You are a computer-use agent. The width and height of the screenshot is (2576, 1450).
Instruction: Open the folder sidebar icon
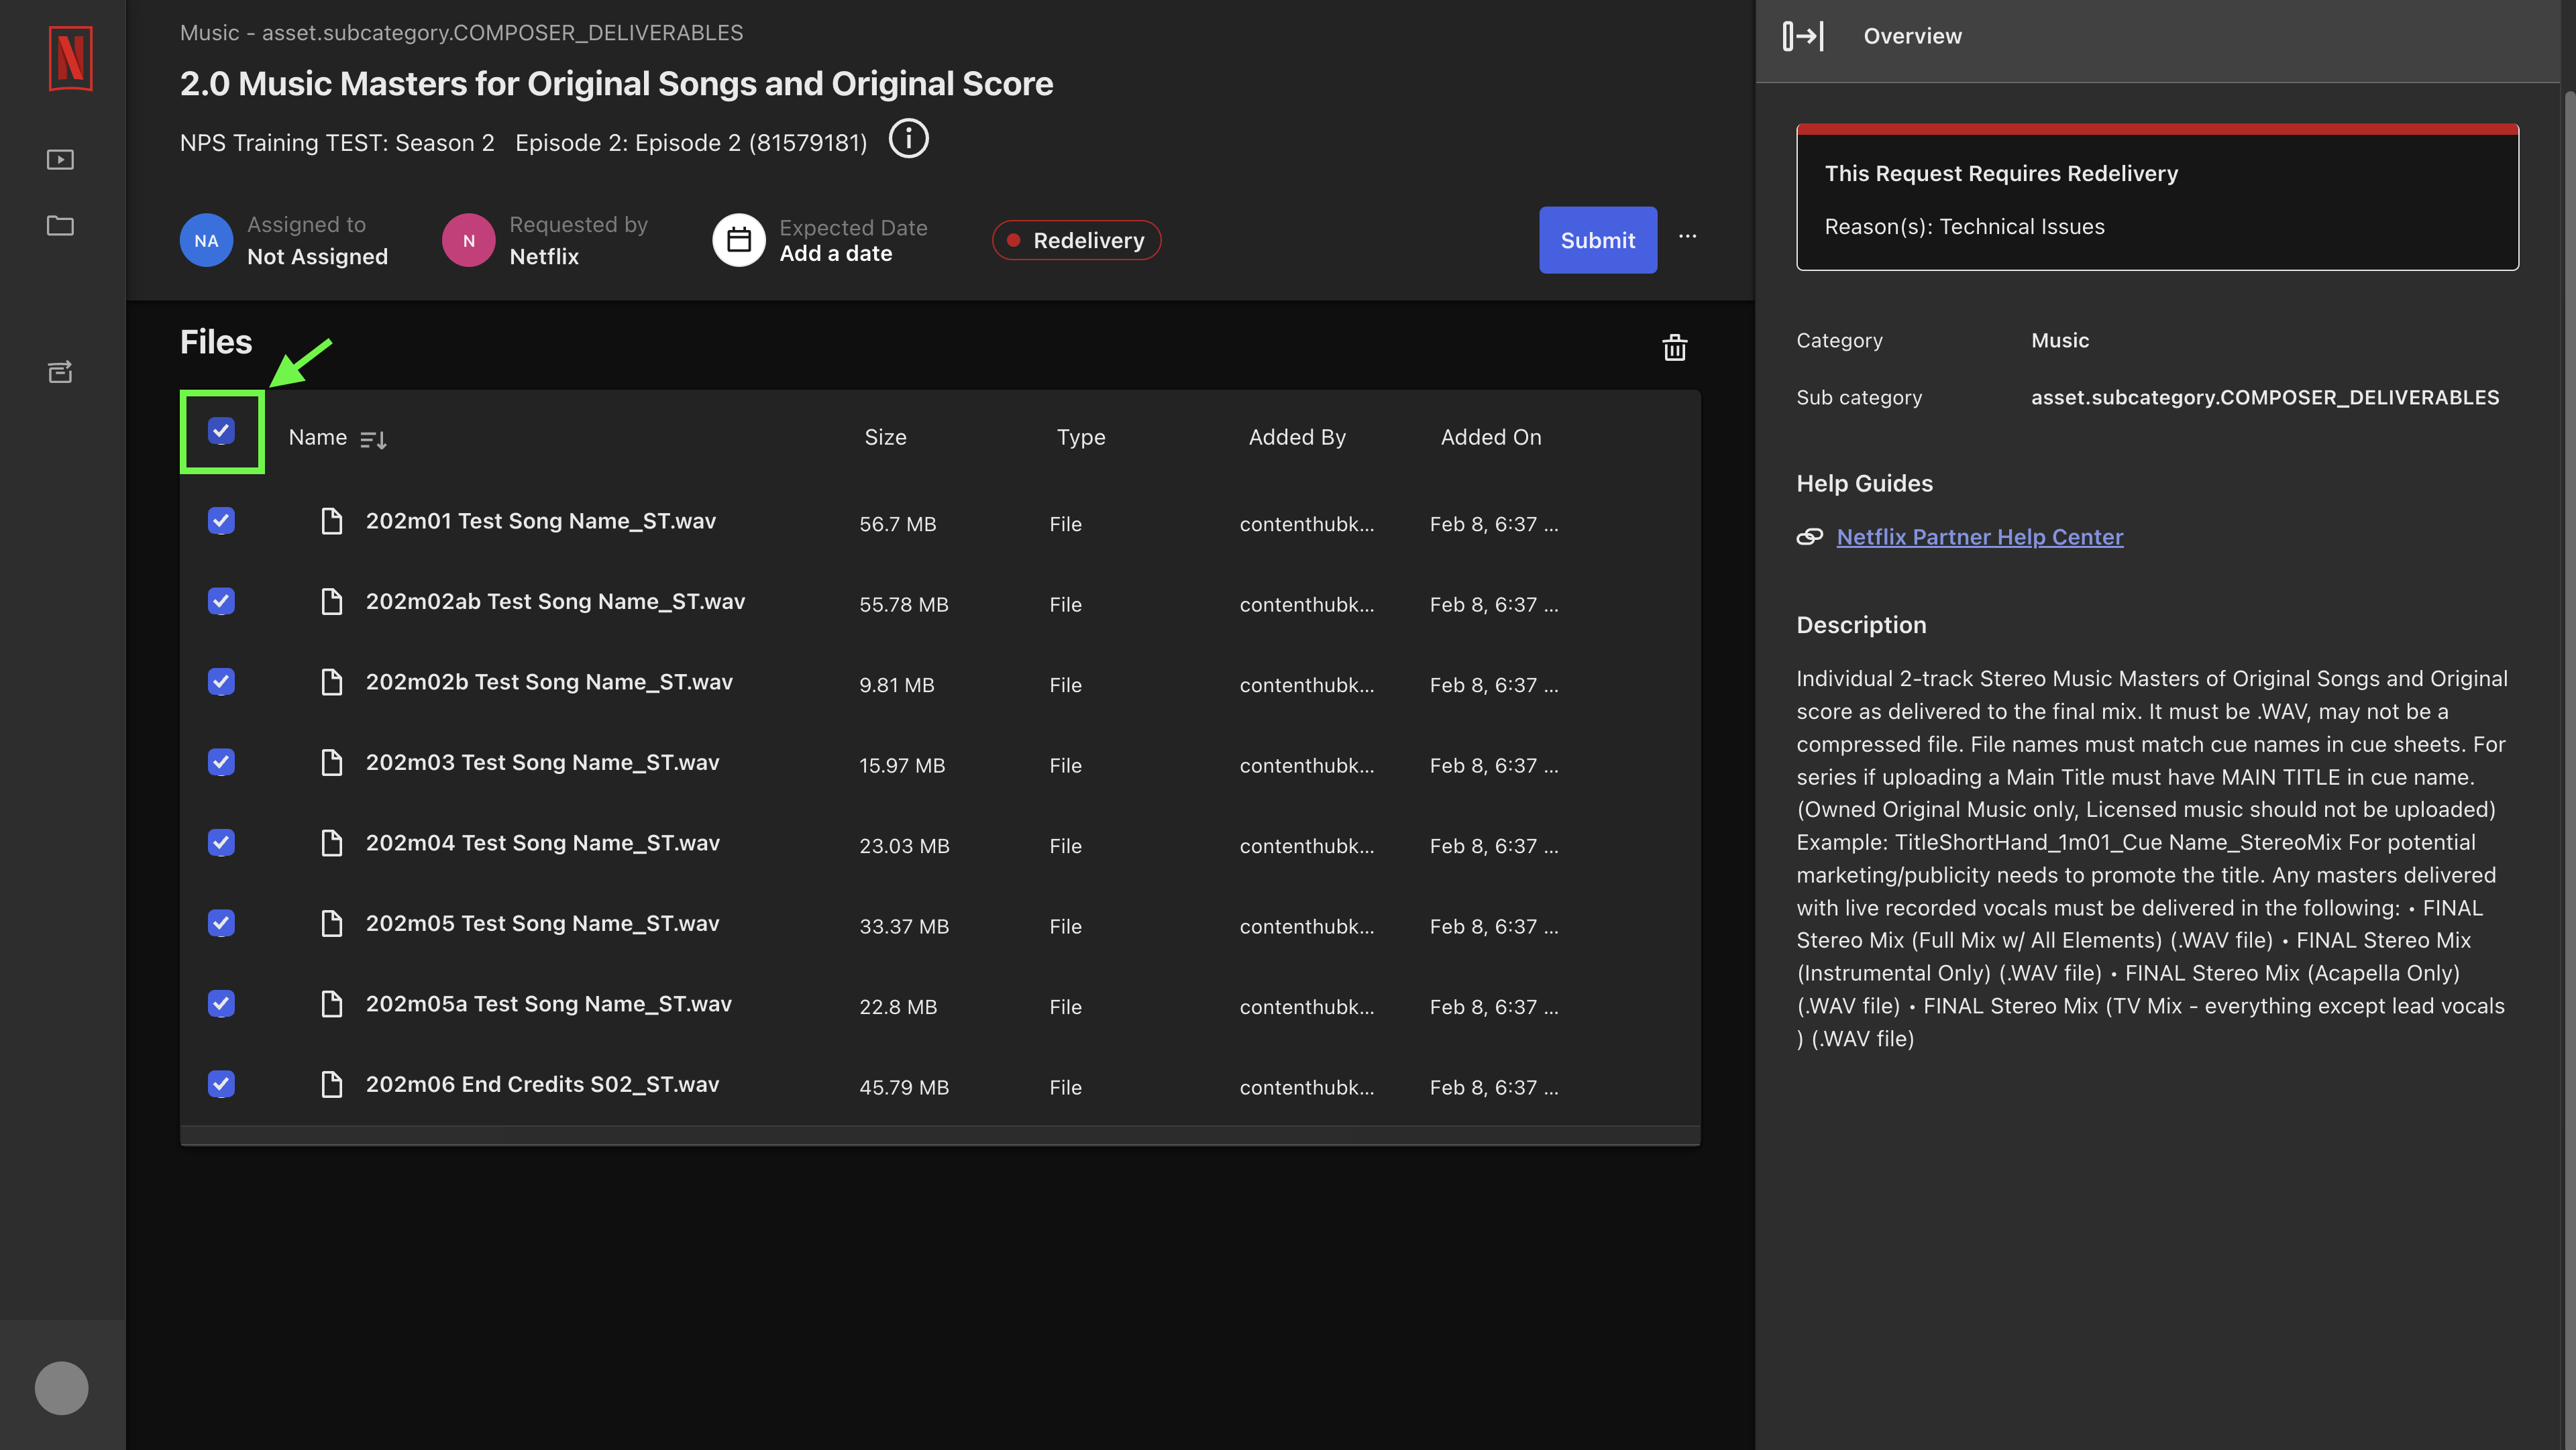[60, 226]
